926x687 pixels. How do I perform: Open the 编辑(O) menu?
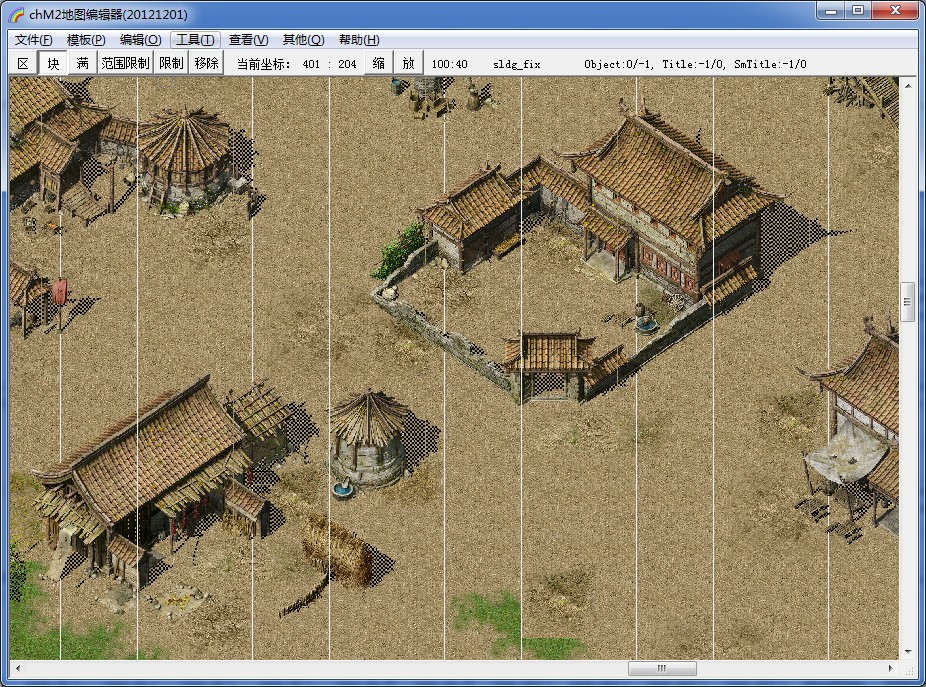point(141,40)
